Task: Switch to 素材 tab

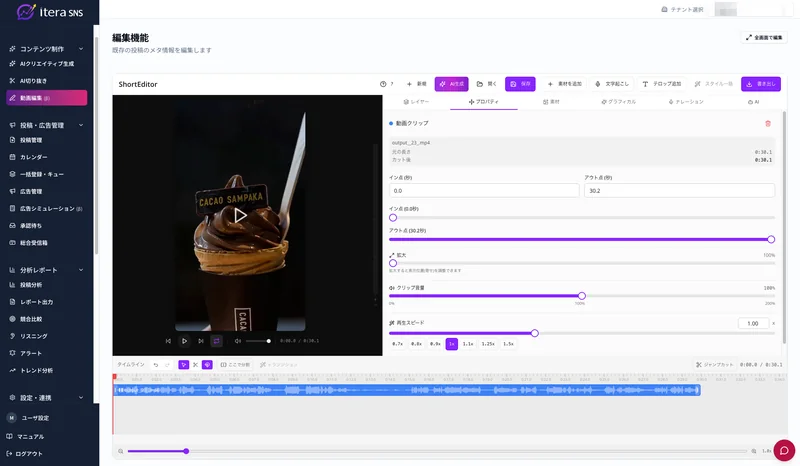Action: coord(551,102)
